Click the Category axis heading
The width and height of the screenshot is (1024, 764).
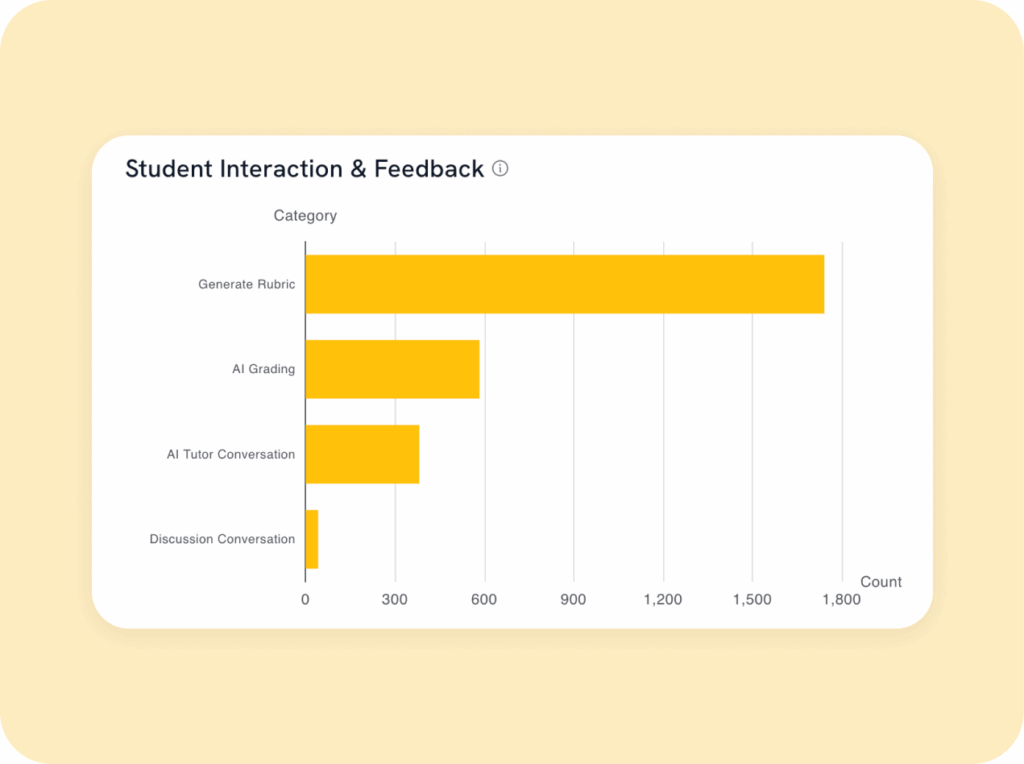[305, 216]
